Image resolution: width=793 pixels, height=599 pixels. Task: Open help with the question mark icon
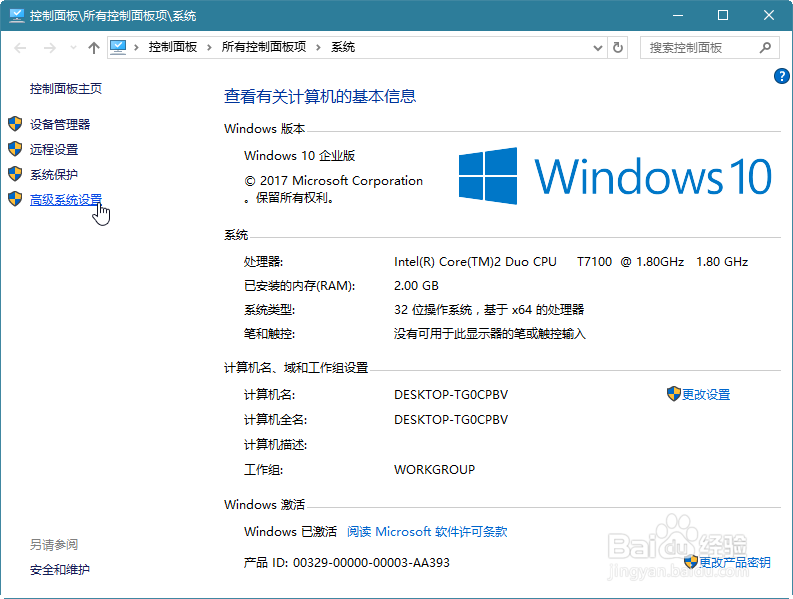tap(781, 76)
